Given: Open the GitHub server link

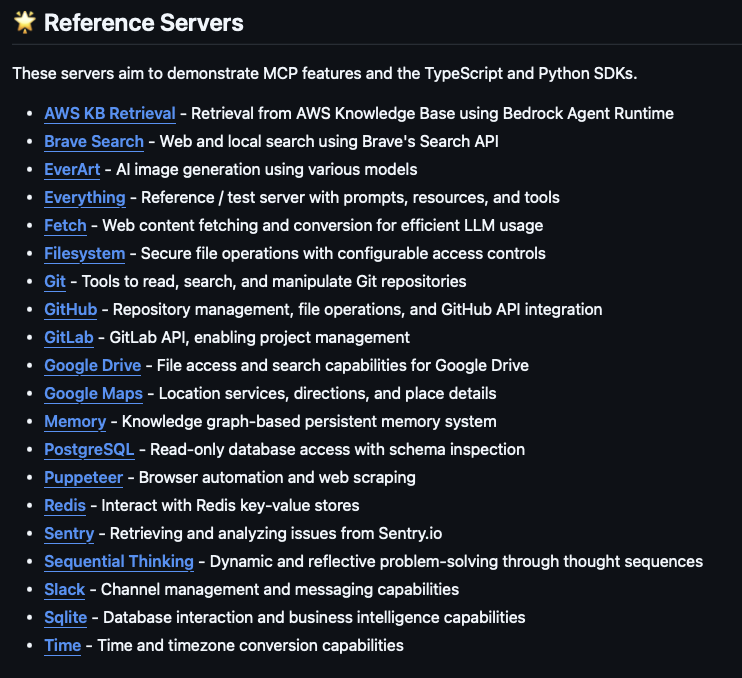Looking at the screenshot, I should [71, 309].
